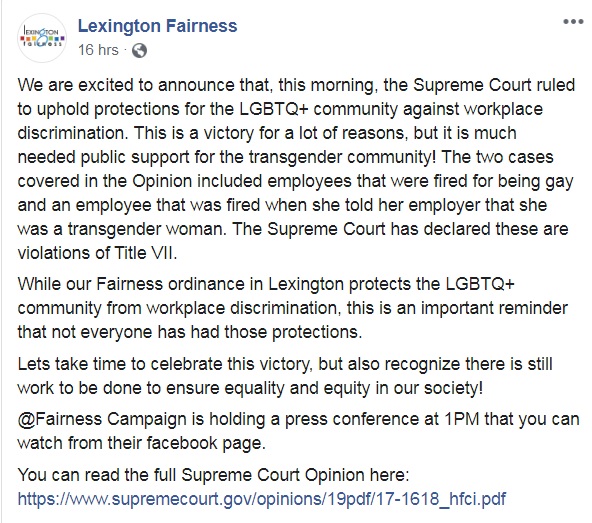Click 'that not everyone has had those protections' line
The width and height of the screenshot is (592, 523).
190,332
